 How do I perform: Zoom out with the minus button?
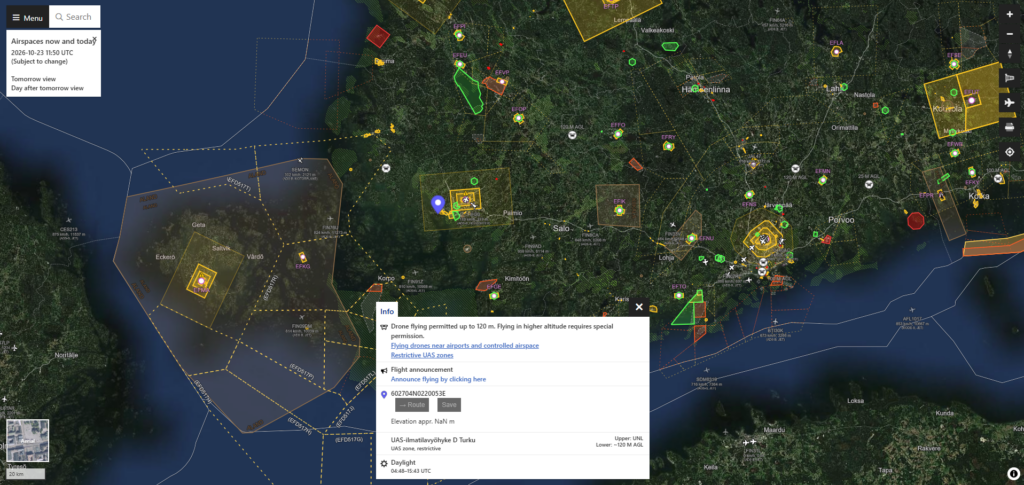[x=1010, y=33]
